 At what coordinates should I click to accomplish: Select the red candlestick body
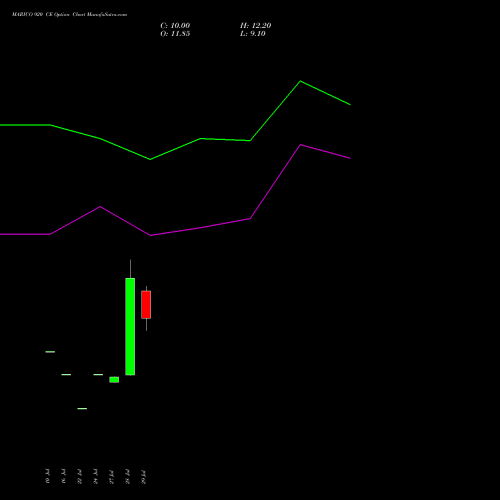(146, 305)
